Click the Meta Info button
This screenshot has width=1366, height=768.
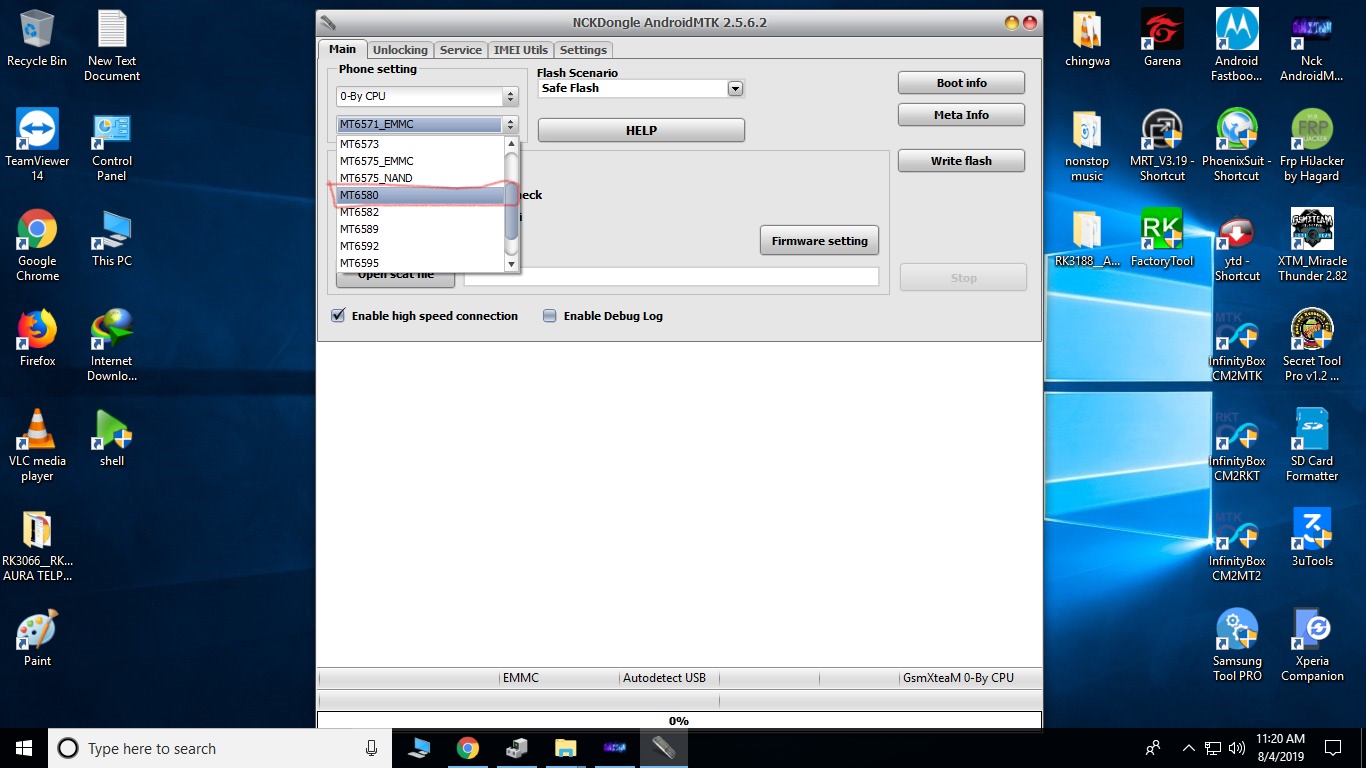click(961, 115)
